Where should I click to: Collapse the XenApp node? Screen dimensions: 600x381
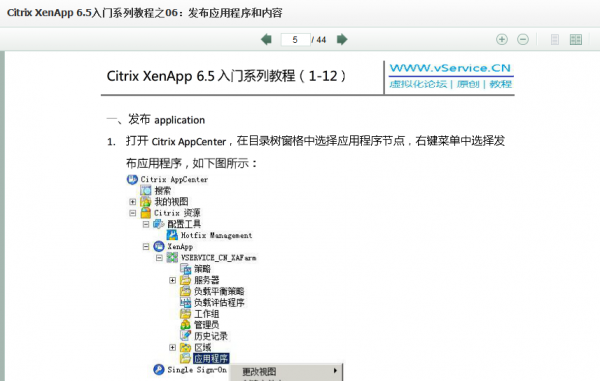pos(146,247)
